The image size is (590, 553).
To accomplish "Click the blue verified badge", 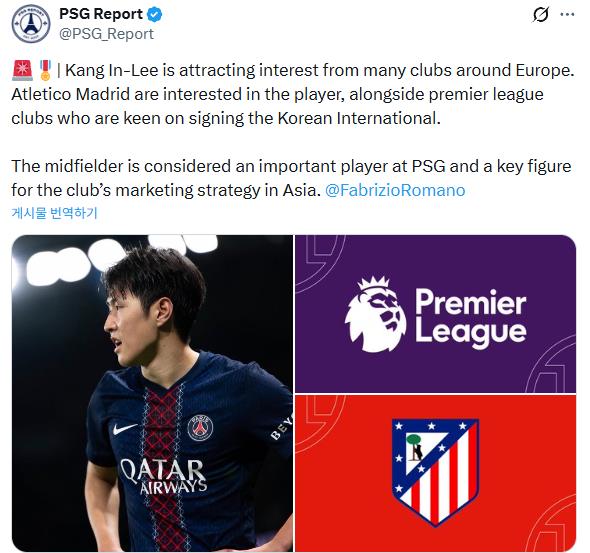I will pyautogui.click(x=154, y=14).
